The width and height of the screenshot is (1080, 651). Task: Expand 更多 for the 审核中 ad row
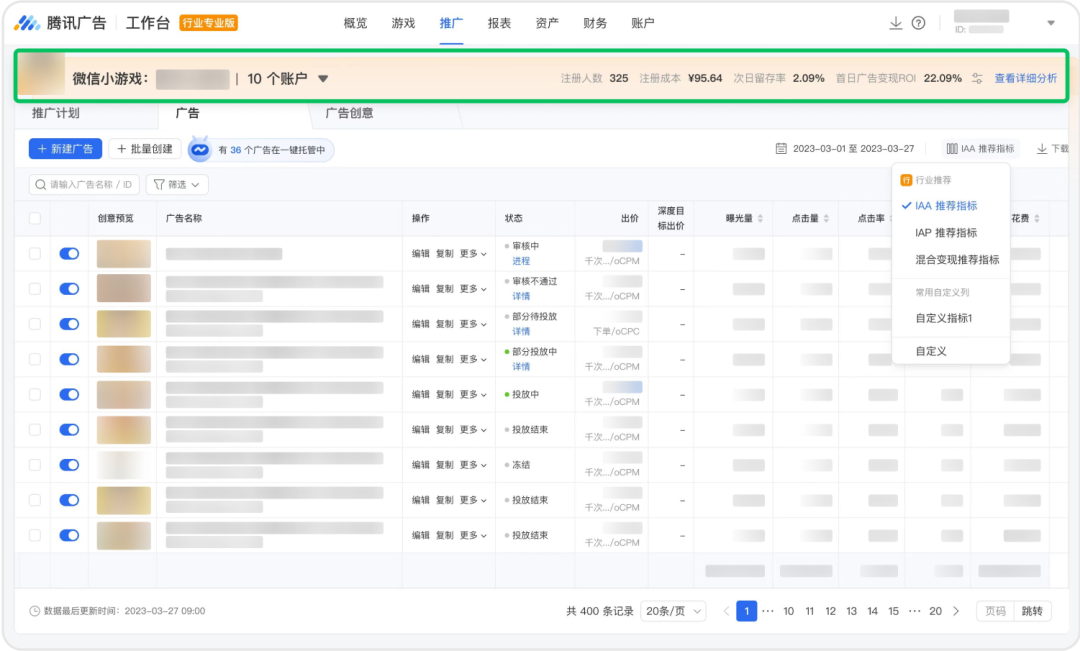click(473, 254)
